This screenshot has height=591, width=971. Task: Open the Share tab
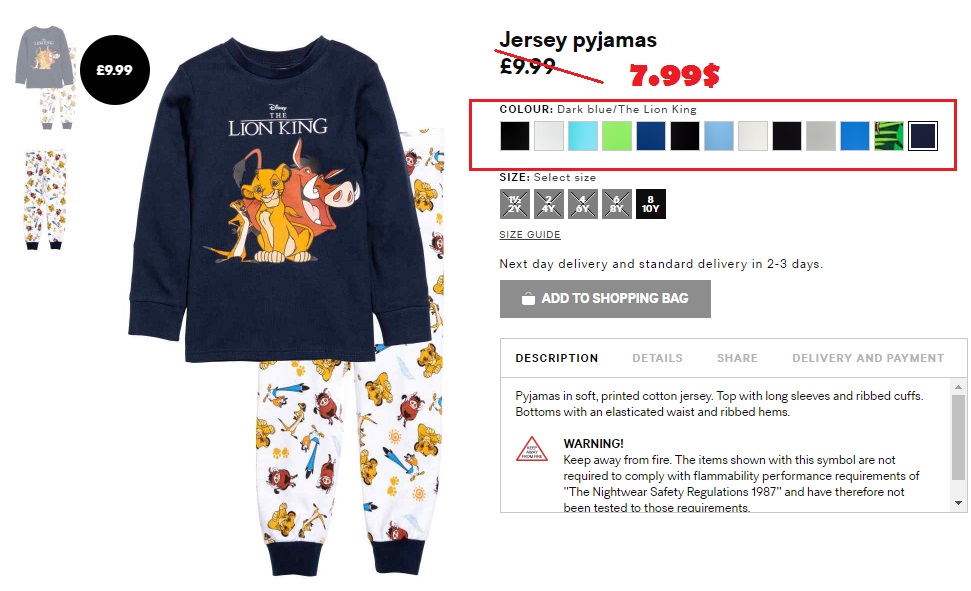[x=737, y=358]
